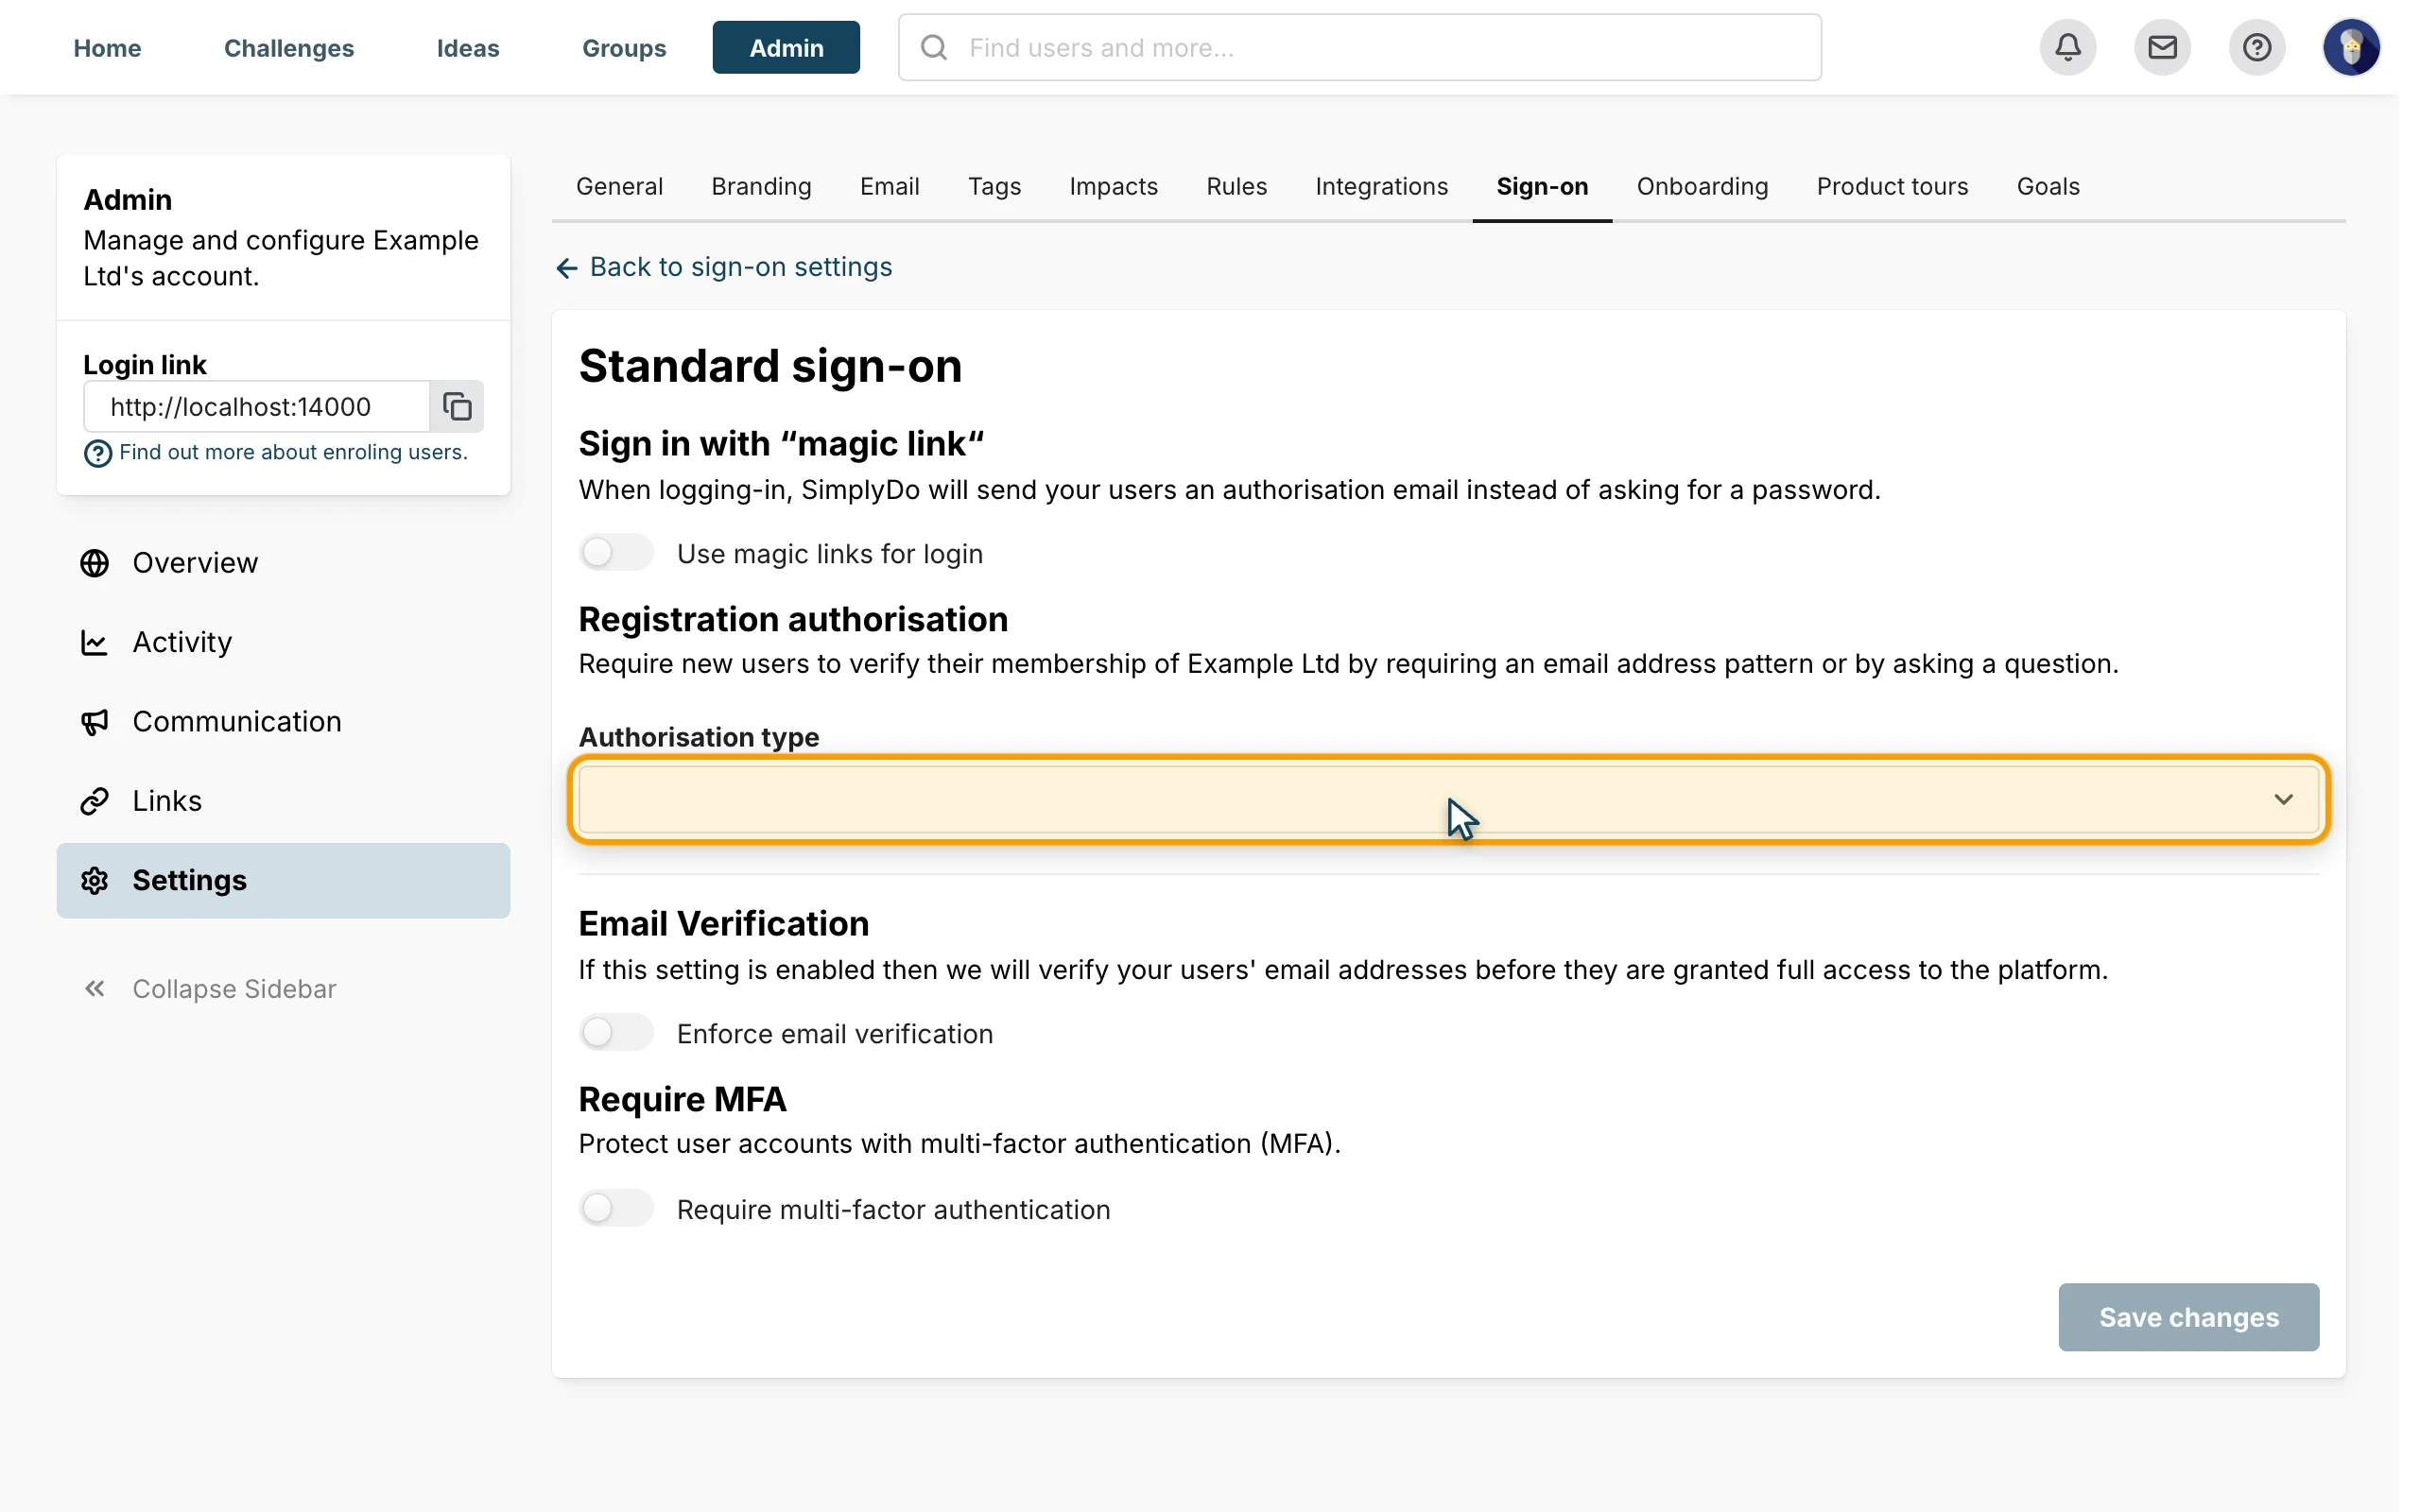Open Ideas in the top navigation
This screenshot has height=1512, width=2420.
[x=468, y=47]
